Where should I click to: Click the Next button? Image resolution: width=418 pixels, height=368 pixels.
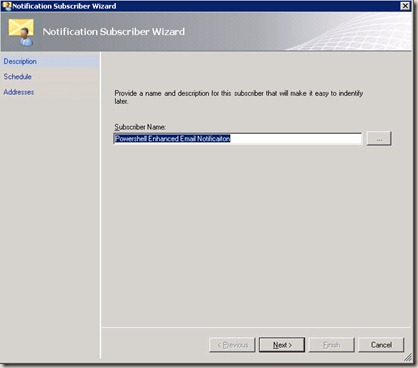pyautogui.click(x=282, y=345)
